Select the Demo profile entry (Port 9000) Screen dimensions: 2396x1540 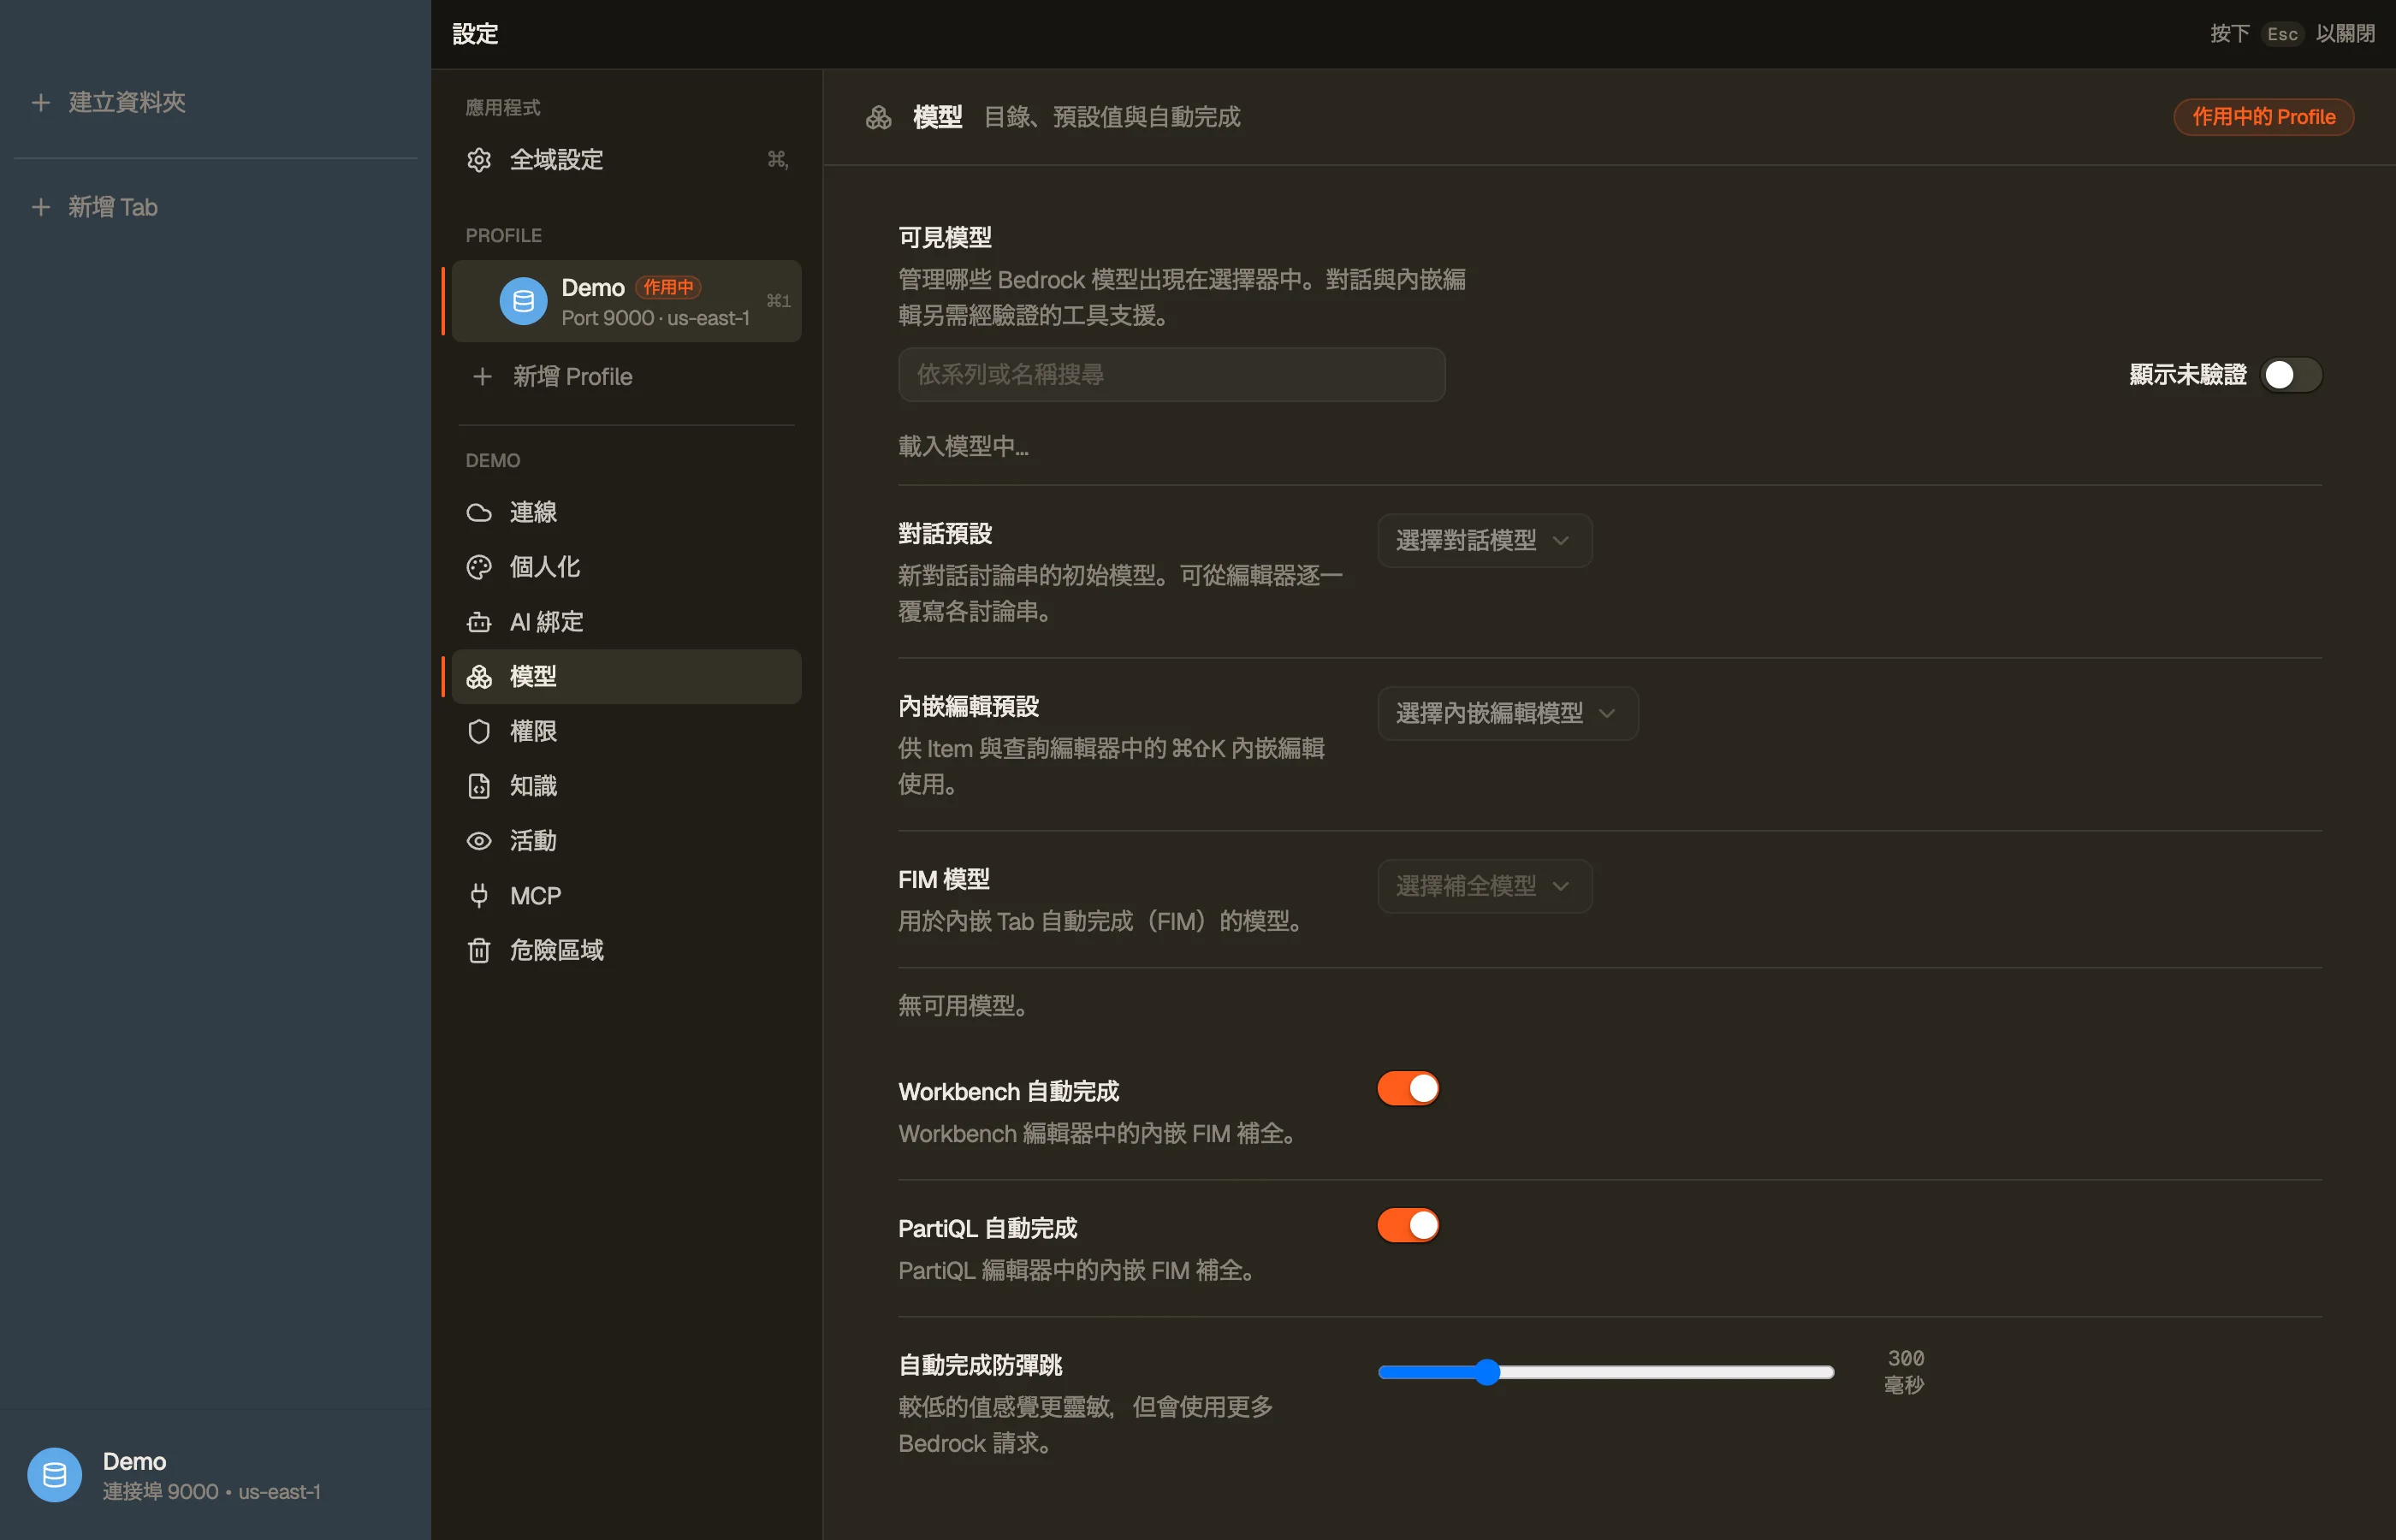click(626, 301)
